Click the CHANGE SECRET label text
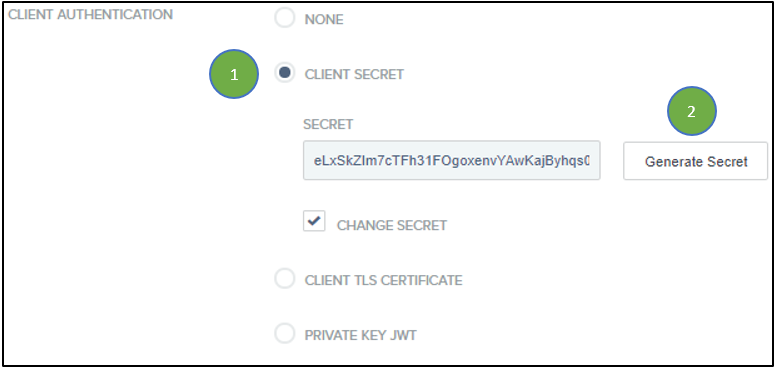This screenshot has width=775, height=368. pos(392,226)
